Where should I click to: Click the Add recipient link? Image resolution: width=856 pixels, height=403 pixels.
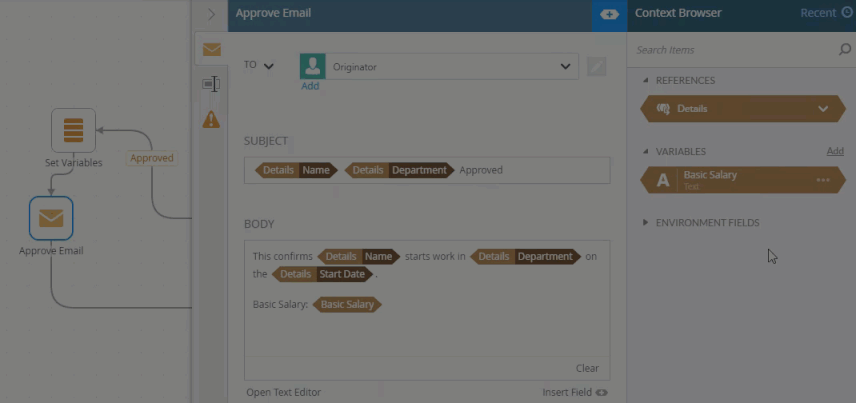310,86
